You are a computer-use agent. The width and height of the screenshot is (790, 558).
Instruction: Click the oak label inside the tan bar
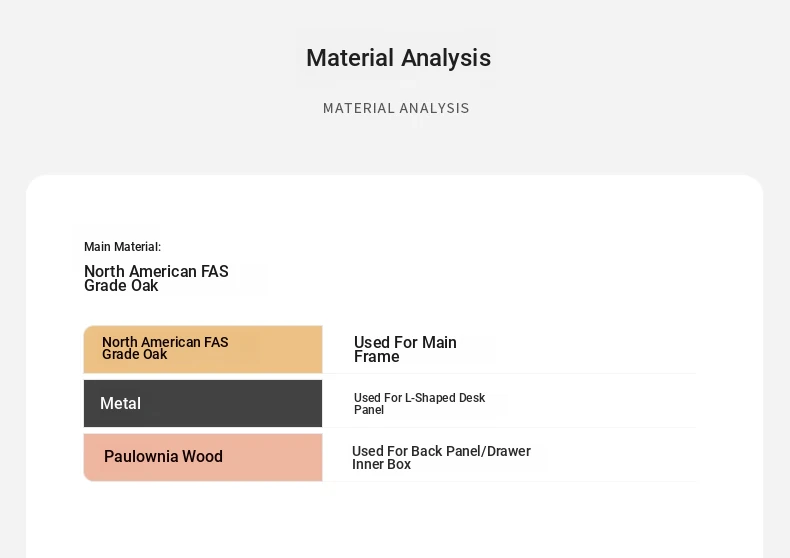[165, 348]
